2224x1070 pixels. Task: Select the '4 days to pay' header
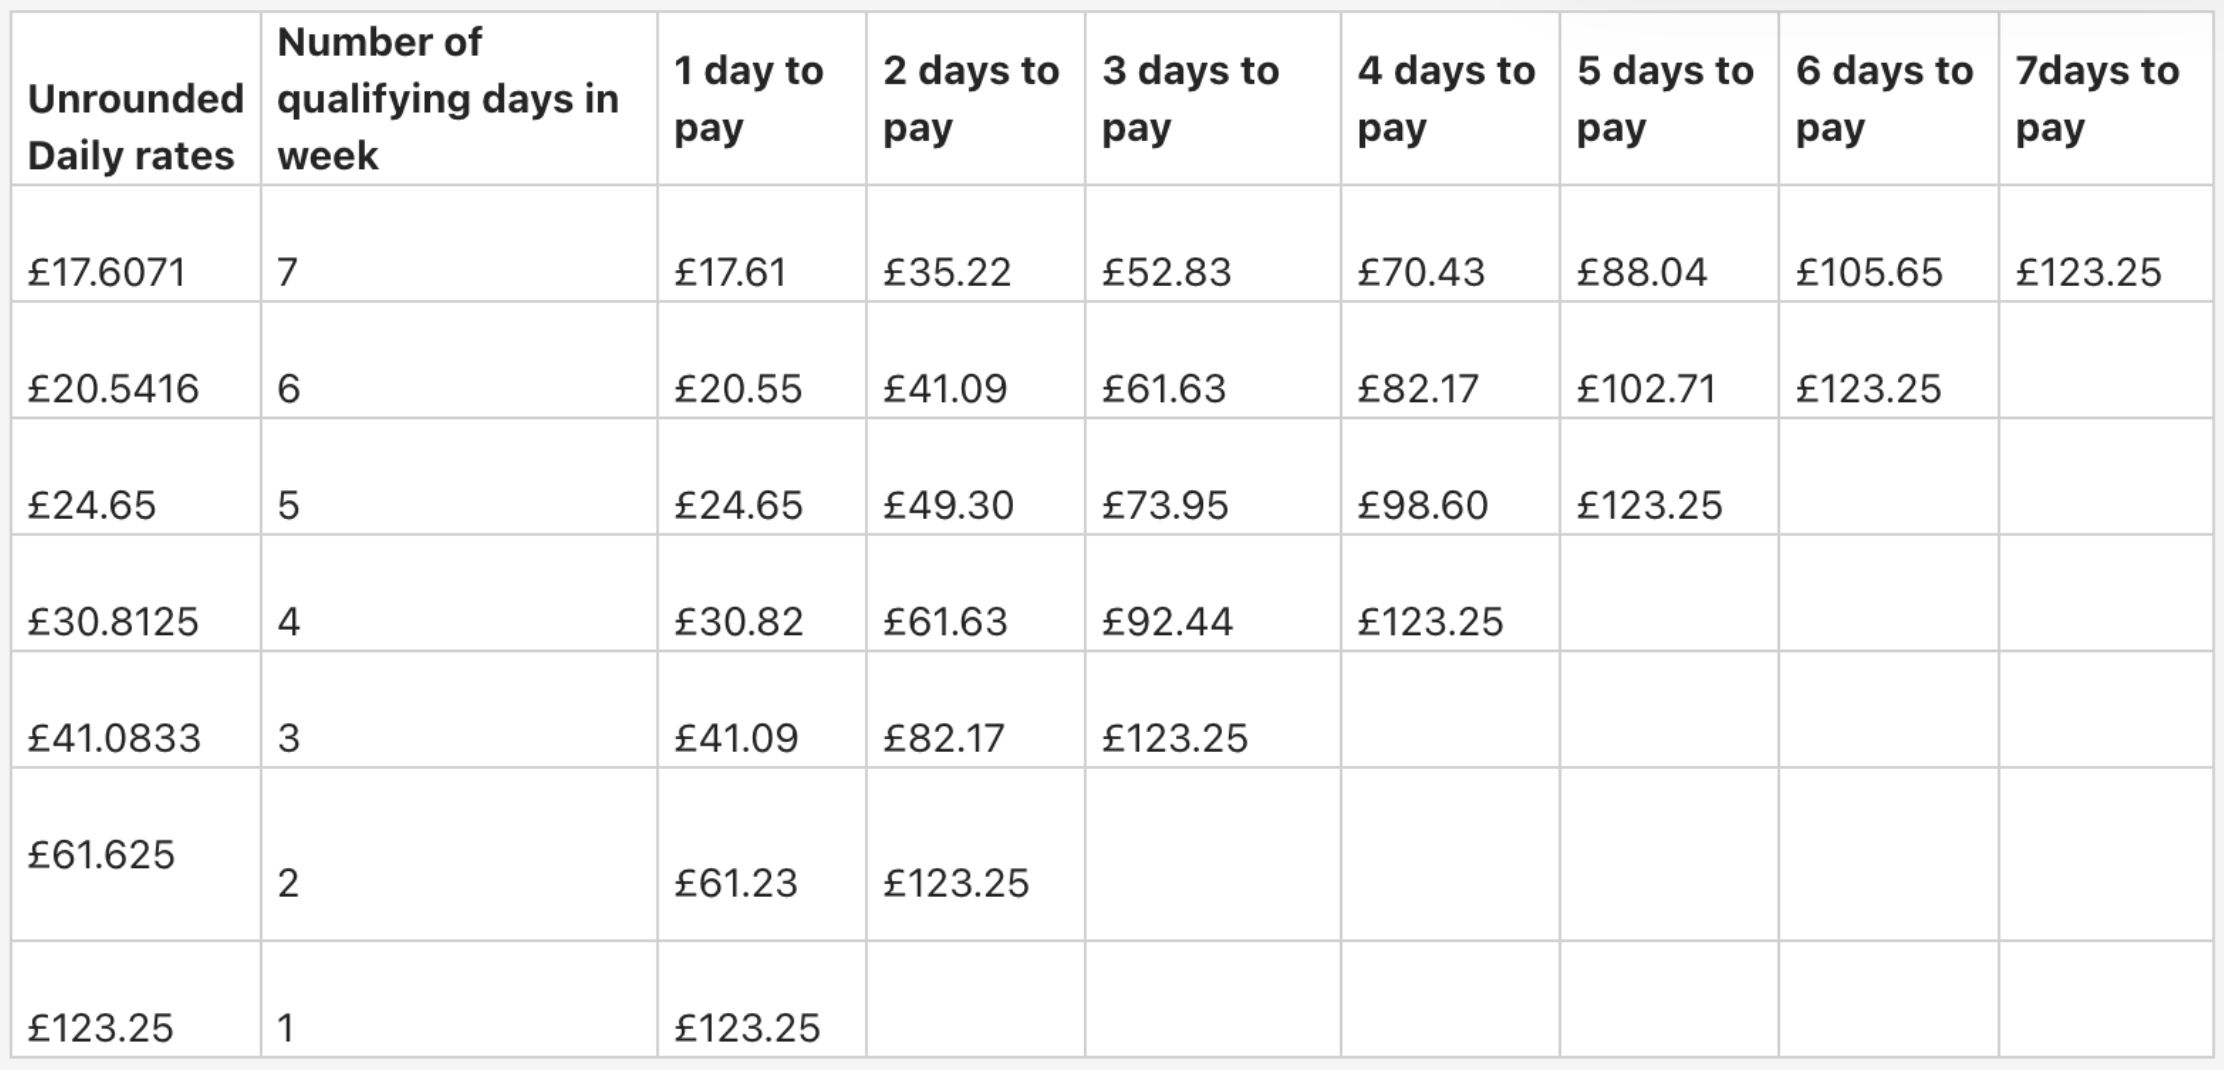[x=1450, y=99]
